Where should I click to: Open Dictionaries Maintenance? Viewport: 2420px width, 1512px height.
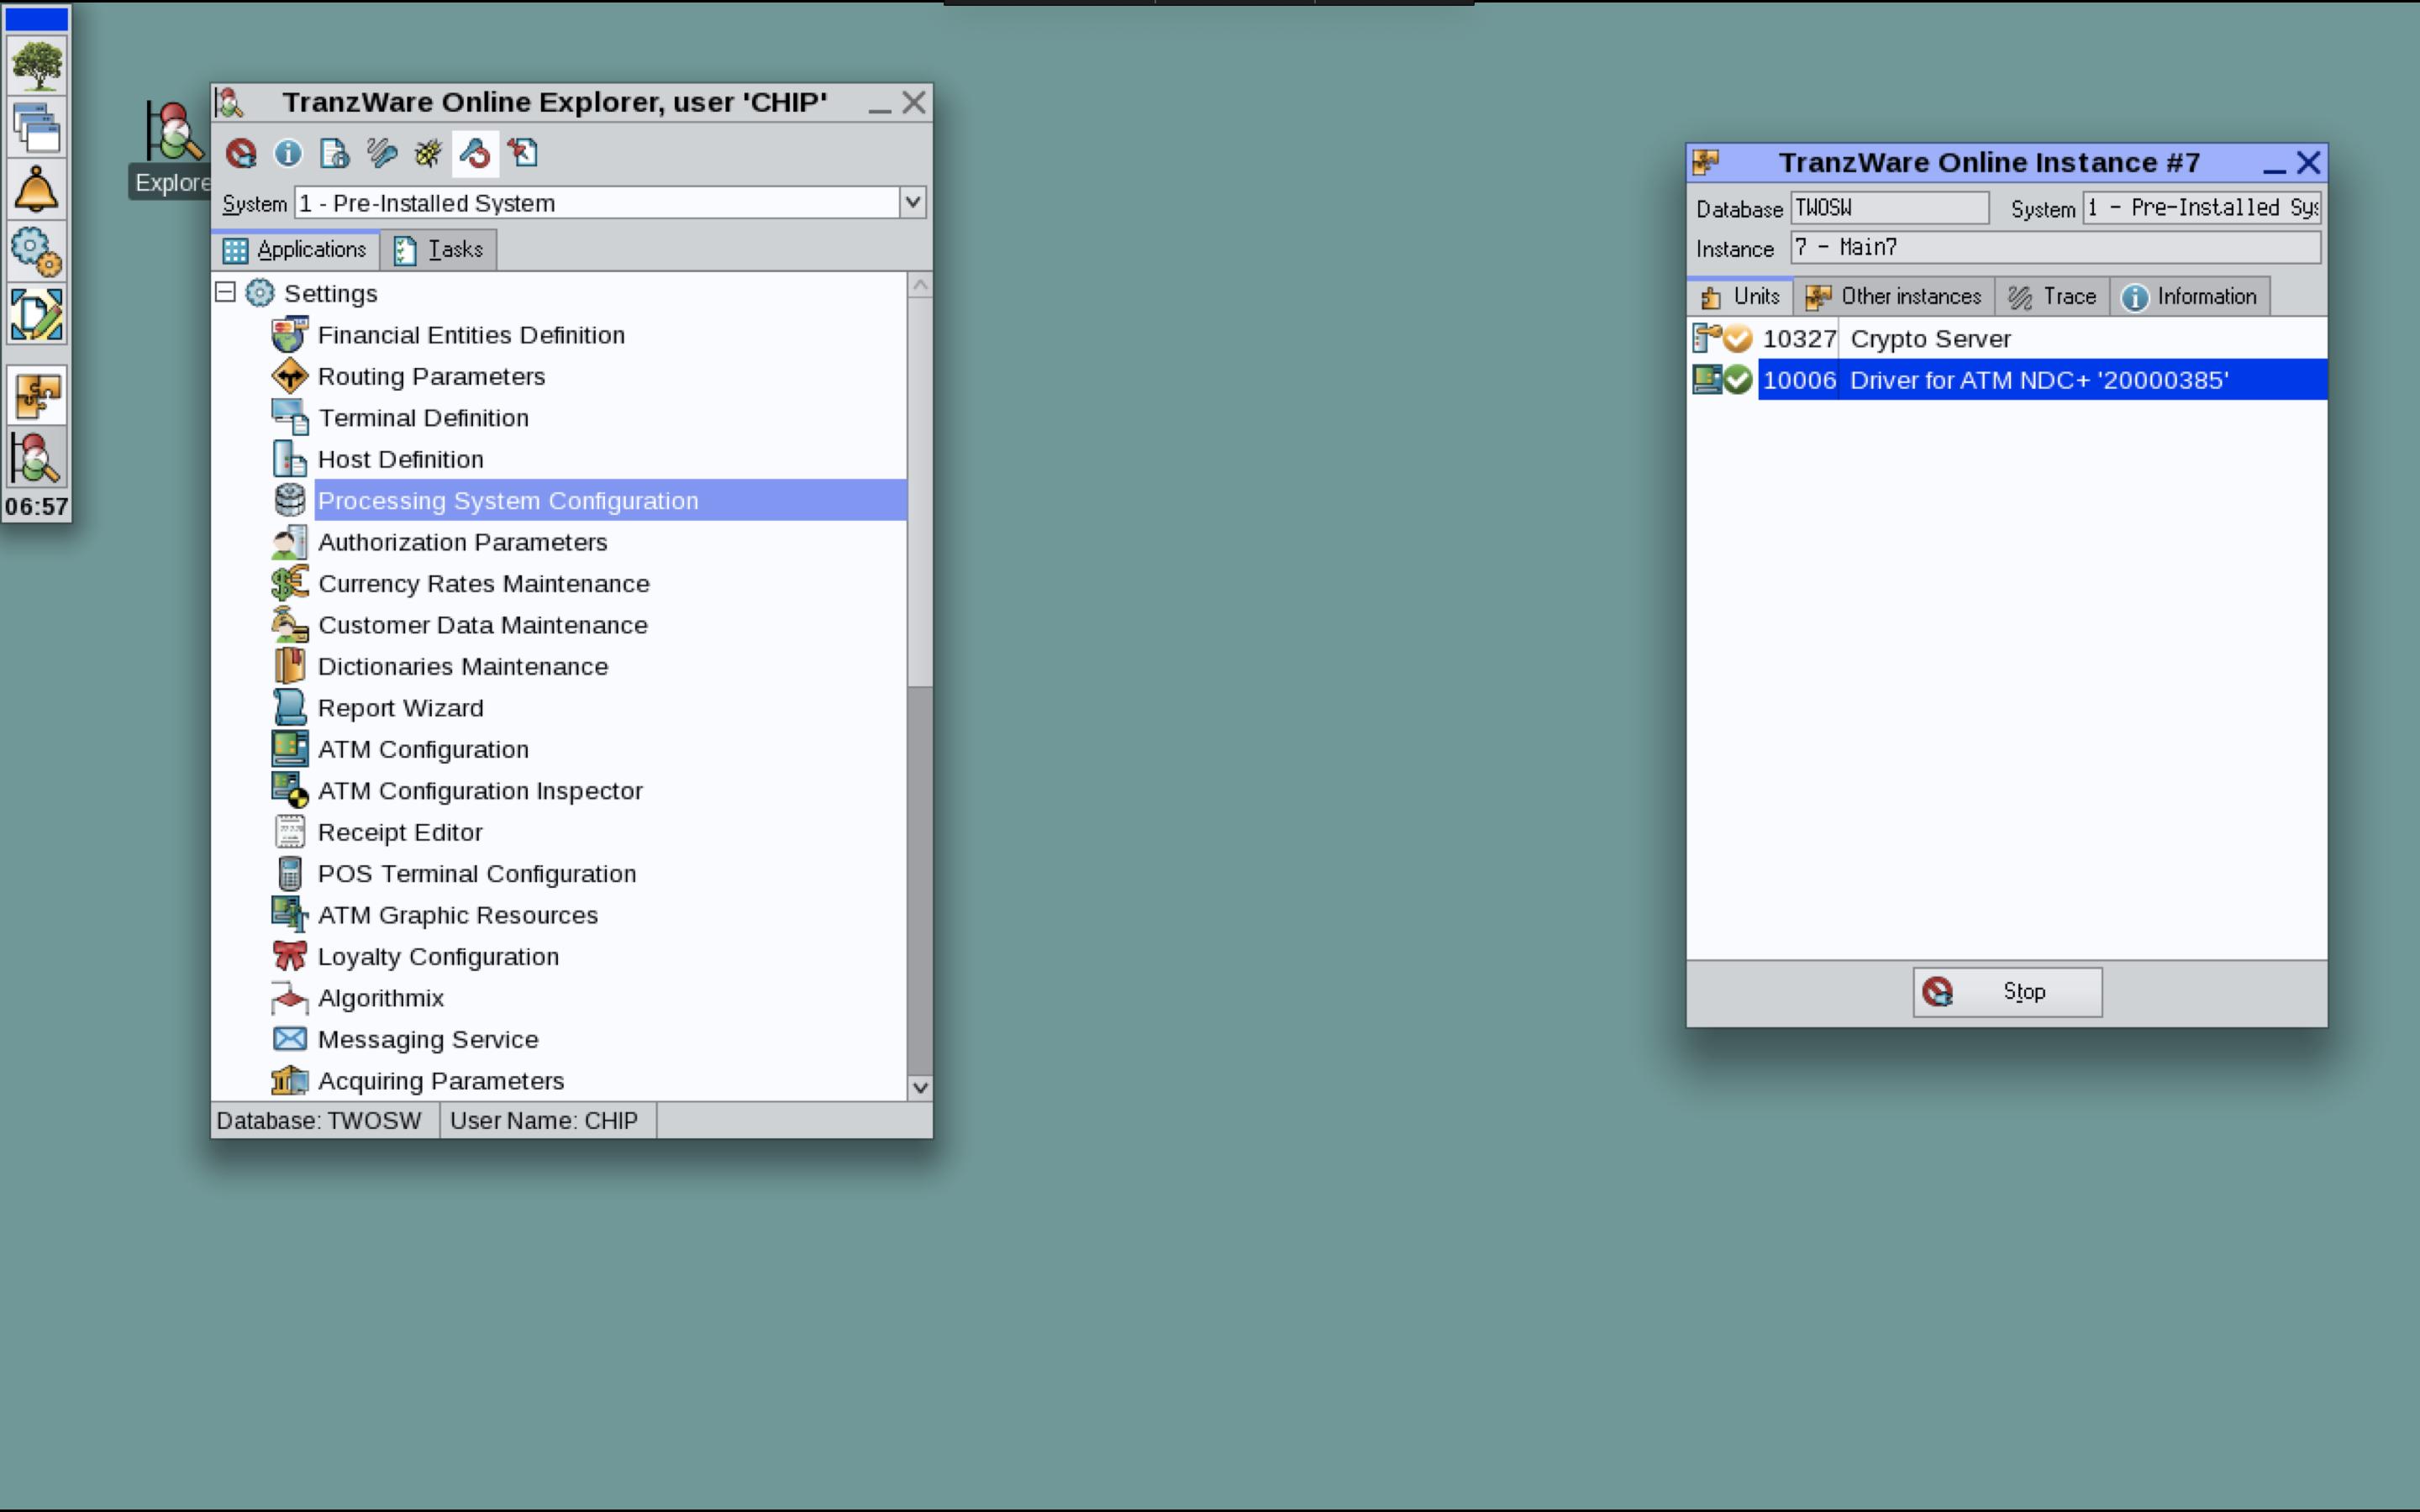pyautogui.click(x=463, y=666)
